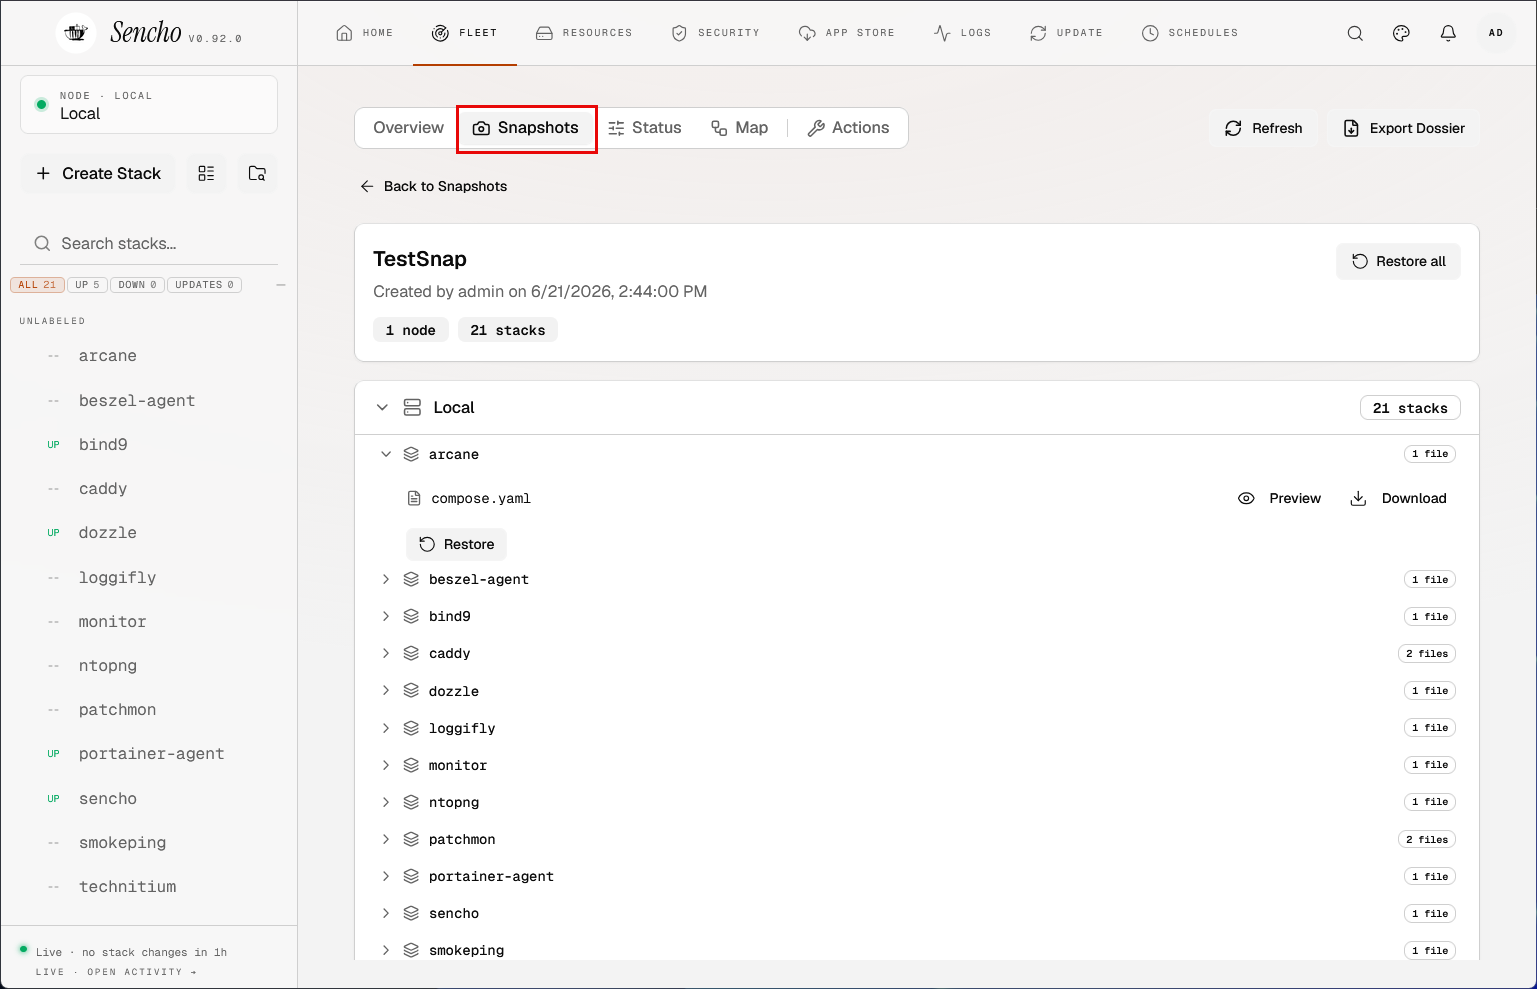Viewport: 1537px width, 989px height.
Task: Download the compose.yaml file
Action: [1398, 498]
